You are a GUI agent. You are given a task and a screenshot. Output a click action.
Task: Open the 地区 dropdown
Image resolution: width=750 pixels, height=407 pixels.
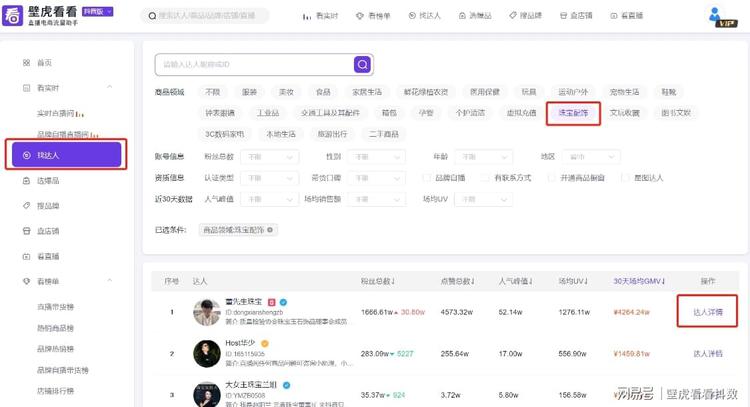(x=591, y=157)
